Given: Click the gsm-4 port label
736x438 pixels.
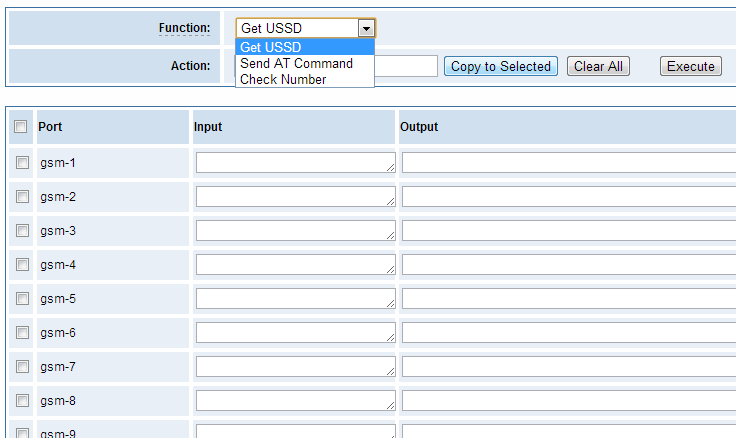Looking at the screenshot, I should tap(58, 265).
